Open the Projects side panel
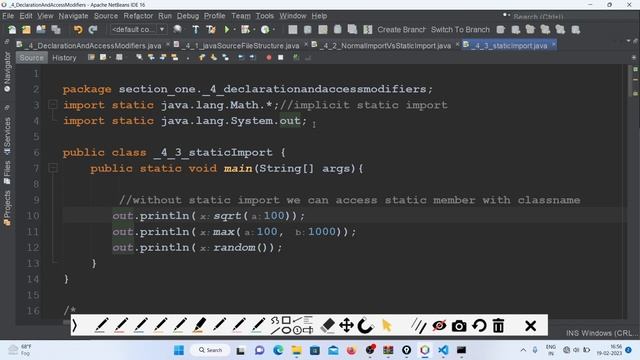Image resolution: width=640 pixels, height=360 pixels. pyautogui.click(x=7, y=208)
